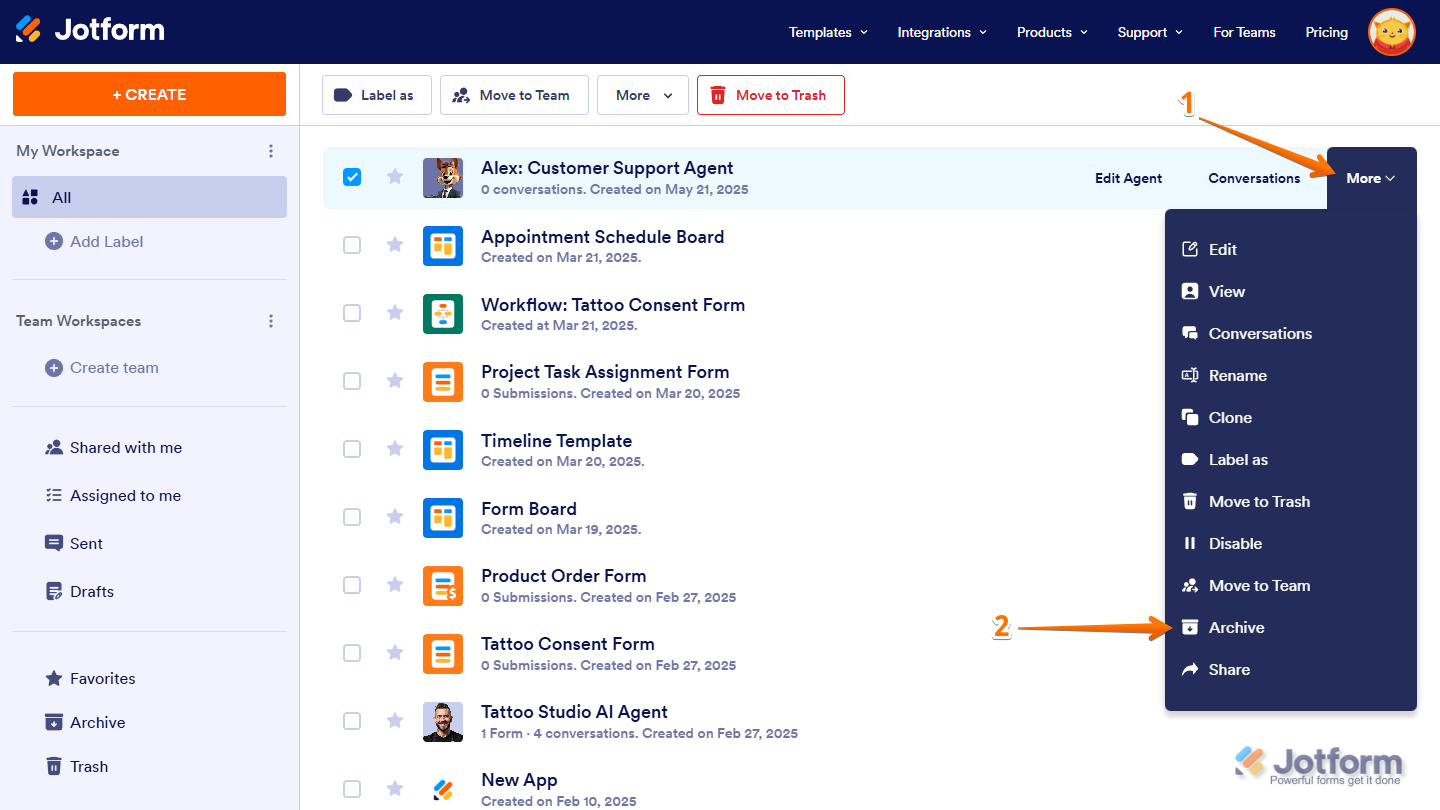Check the Tattoo Consent Form checkbox
Viewport: 1440px width, 810px height.
point(352,653)
